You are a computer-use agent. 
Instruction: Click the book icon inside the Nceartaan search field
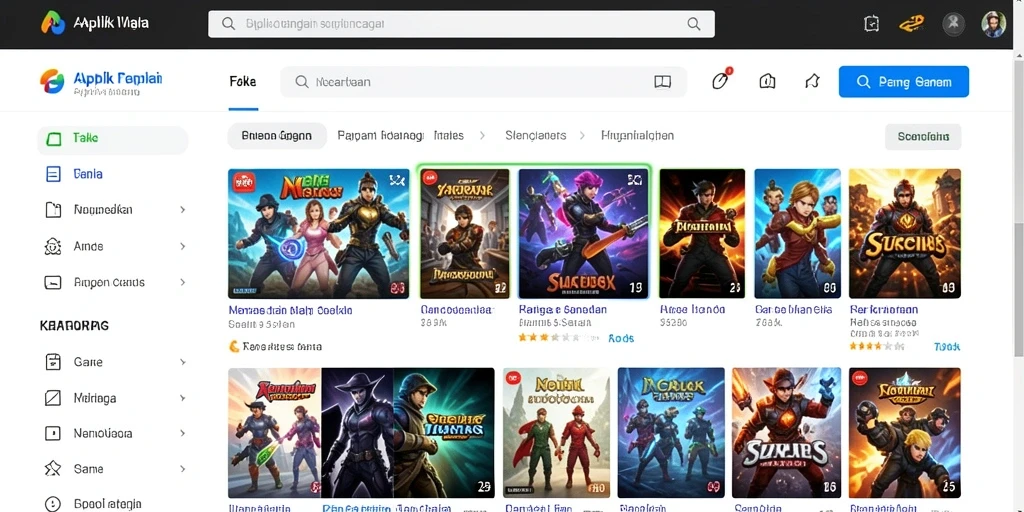(662, 82)
